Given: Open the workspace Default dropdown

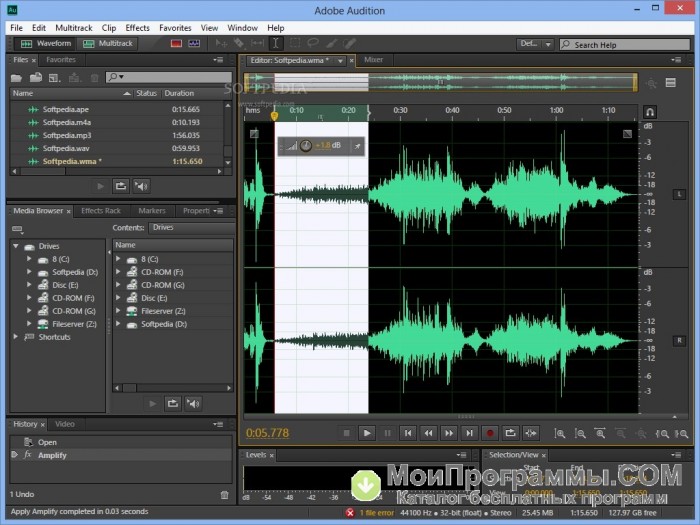Looking at the screenshot, I should click(535, 44).
